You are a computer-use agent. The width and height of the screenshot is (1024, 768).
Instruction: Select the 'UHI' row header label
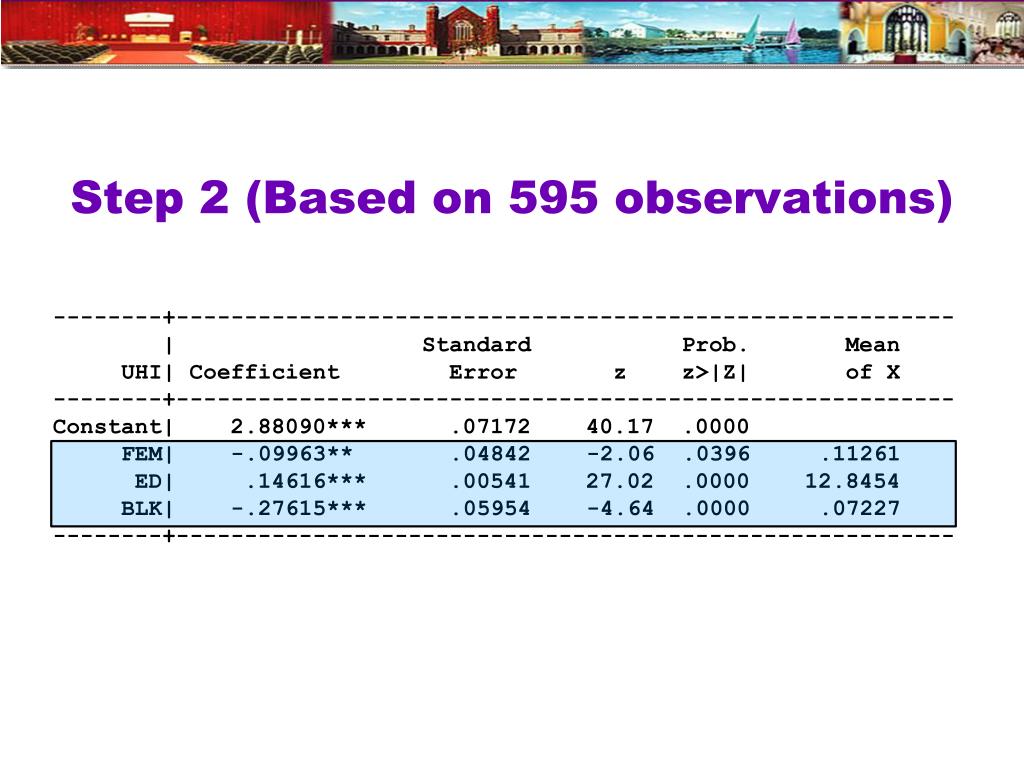point(141,372)
